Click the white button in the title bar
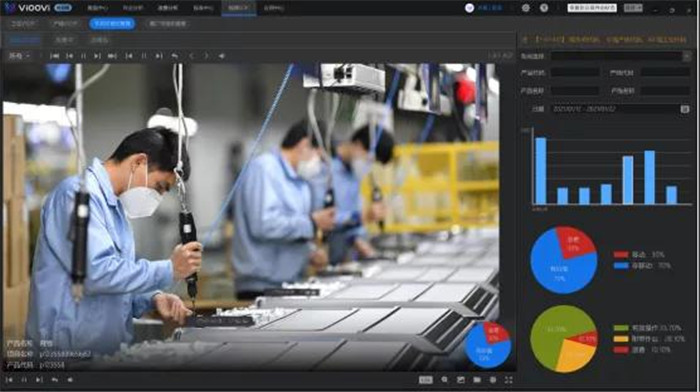The height and width of the screenshot is (392, 700). click(x=592, y=8)
